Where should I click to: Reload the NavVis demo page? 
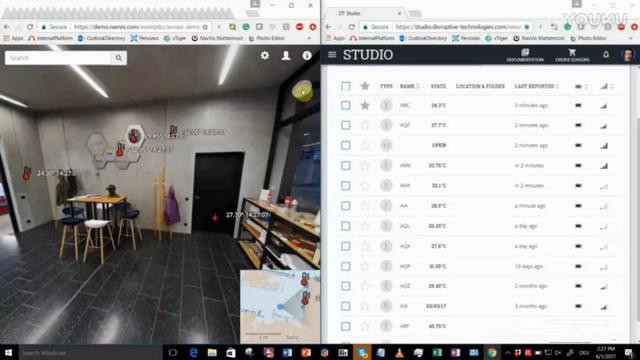click(x=30, y=27)
